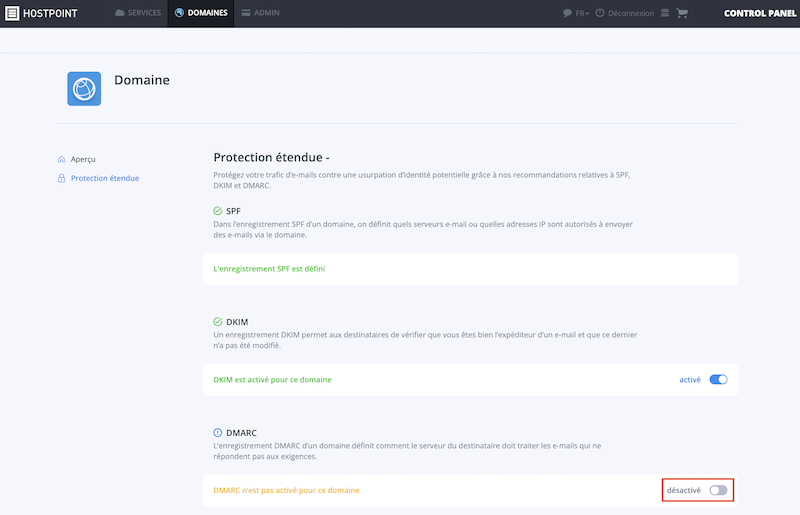Click the 'activé' label next to DKIM toggle
This screenshot has height=515, width=800.
tap(690, 379)
